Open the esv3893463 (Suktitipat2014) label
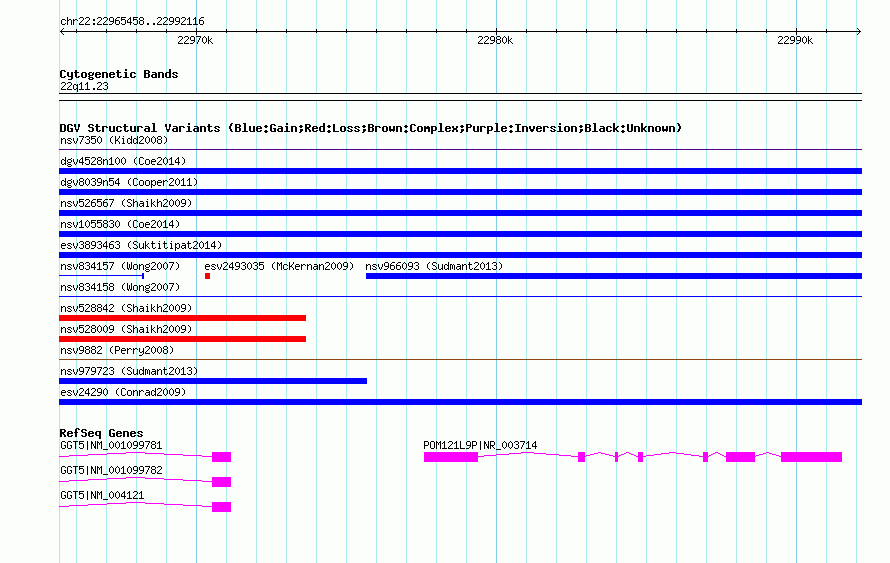Viewport: 890px width, 563px height. point(141,245)
